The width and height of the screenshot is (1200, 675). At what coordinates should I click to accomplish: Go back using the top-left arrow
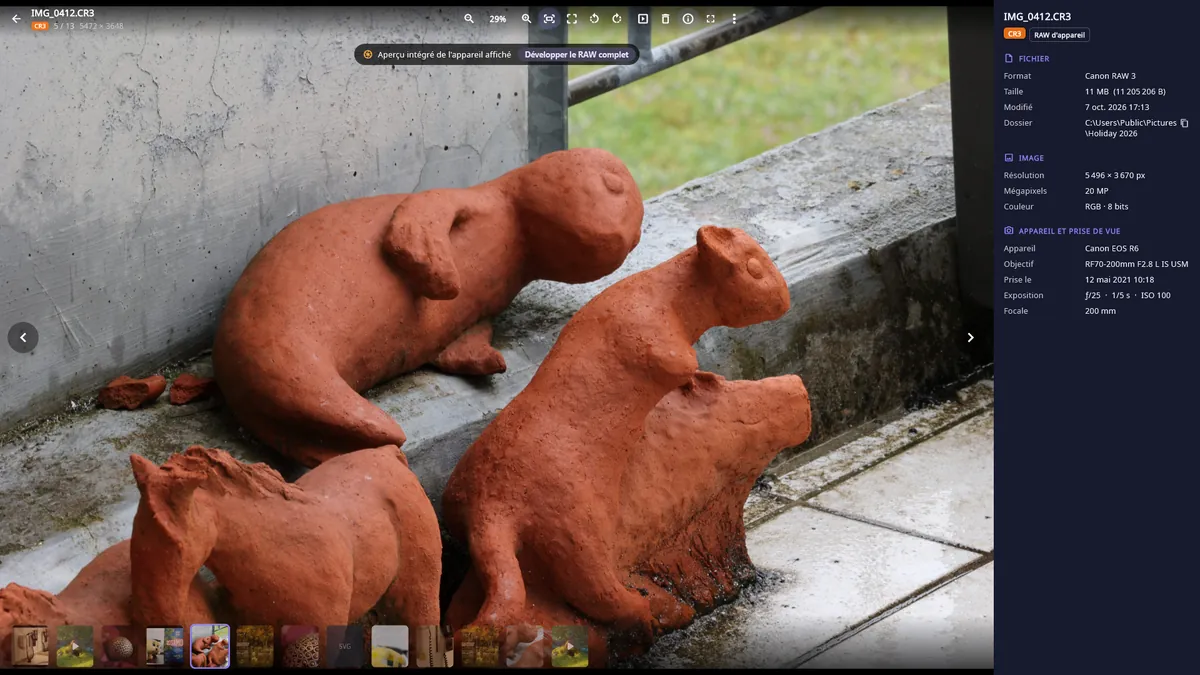(x=16, y=18)
